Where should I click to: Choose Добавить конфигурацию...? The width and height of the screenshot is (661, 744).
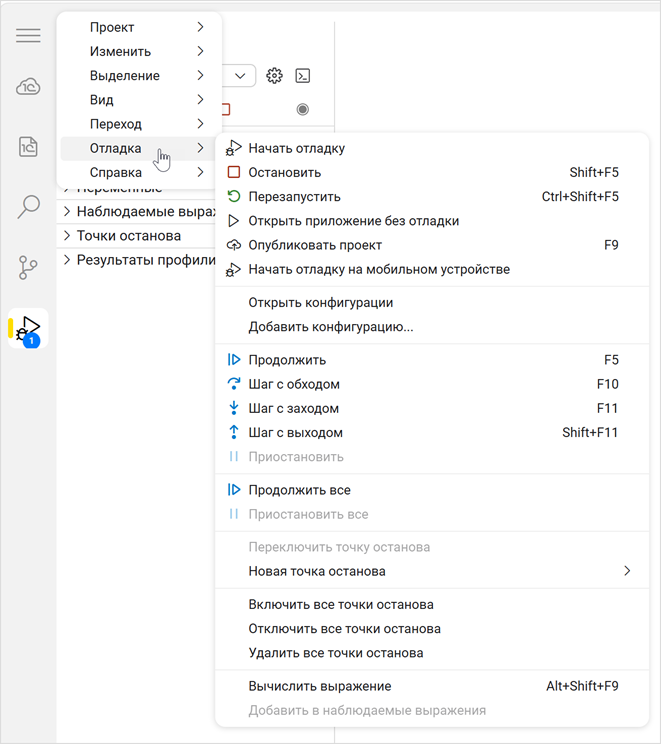pyautogui.click(x=432, y=327)
